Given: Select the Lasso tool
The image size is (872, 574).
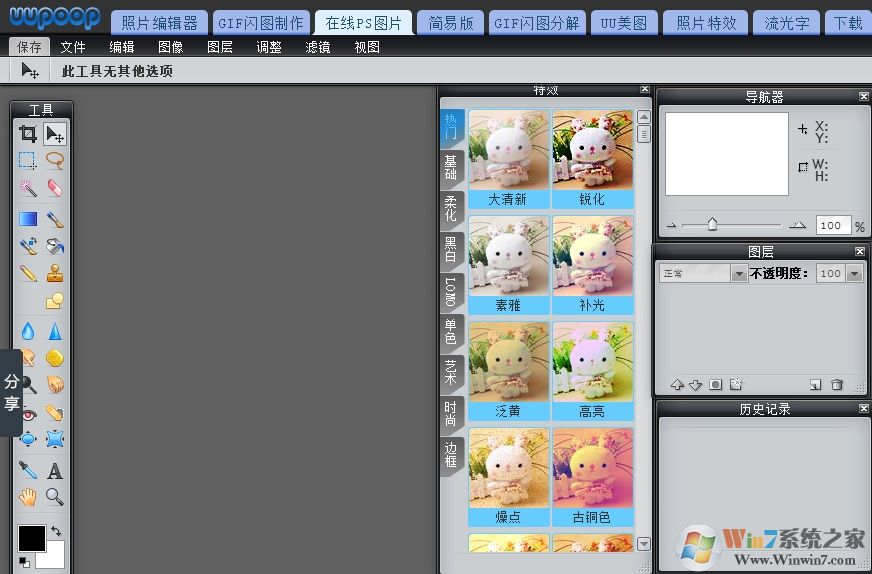Looking at the screenshot, I should (55, 161).
